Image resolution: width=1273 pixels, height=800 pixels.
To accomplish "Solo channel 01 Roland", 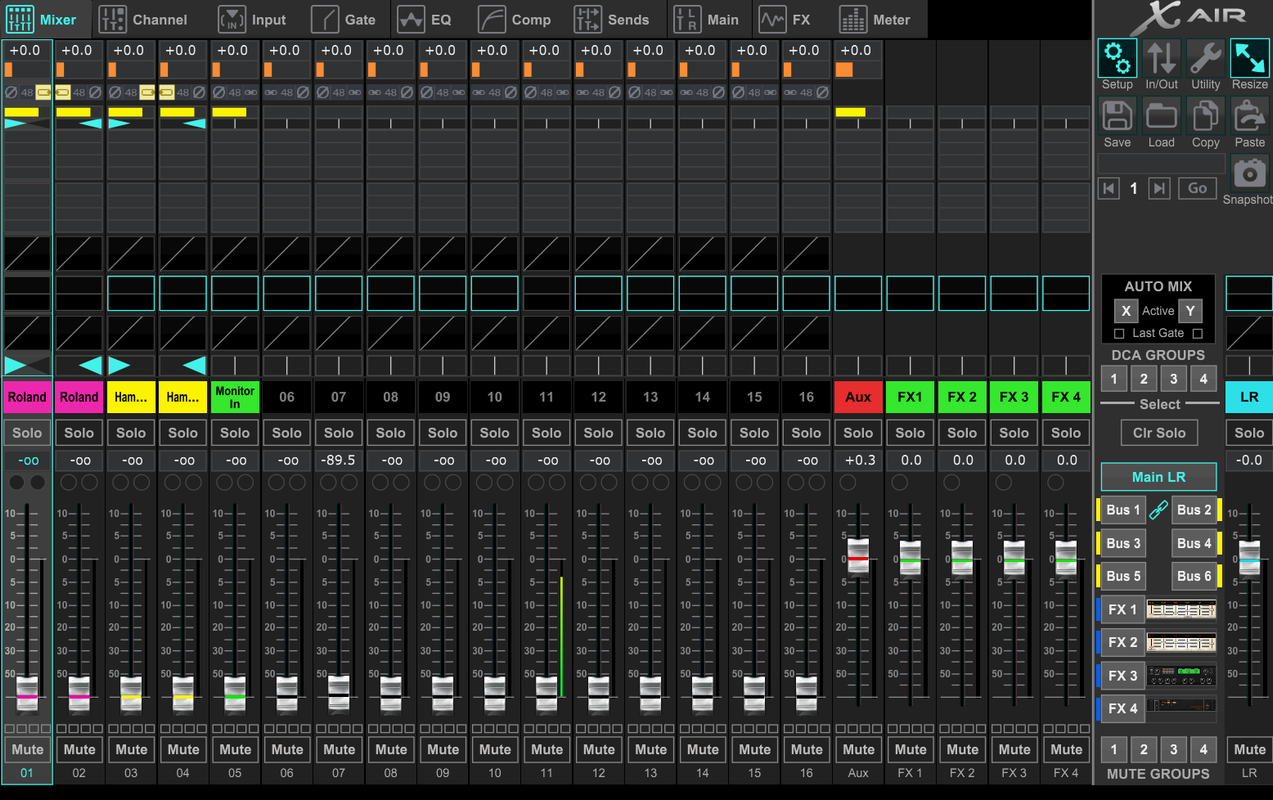I will click(x=27, y=433).
